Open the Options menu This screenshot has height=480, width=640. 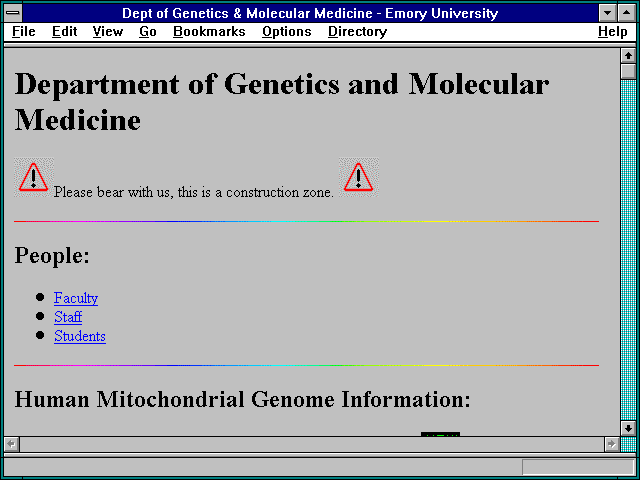point(287,31)
